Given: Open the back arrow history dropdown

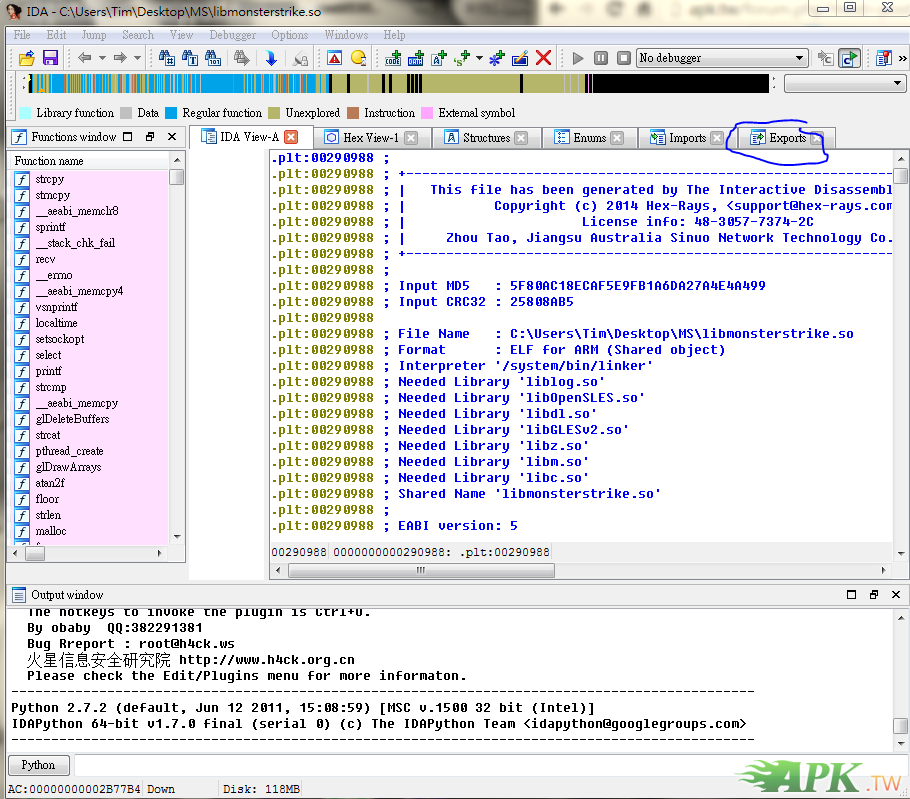Looking at the screenshot, I should pyautogui.click(x=101, y=58).
